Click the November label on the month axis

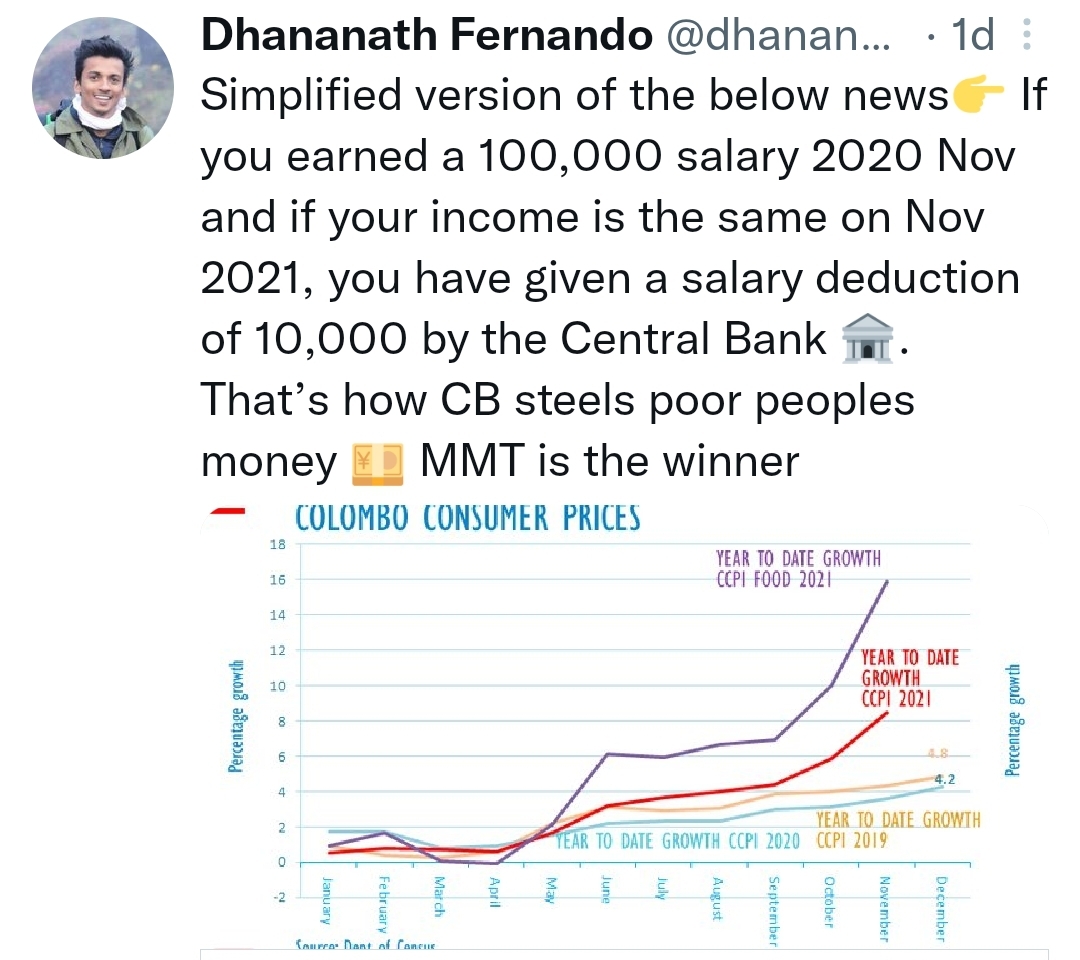click(x=884, y=908)
